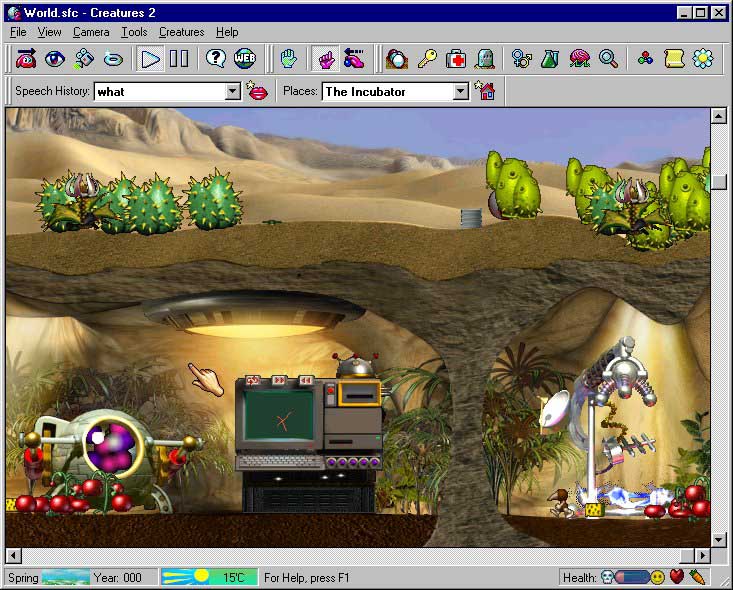
Task: Open the magnifying glass observation kit
Action: [608, 59]
